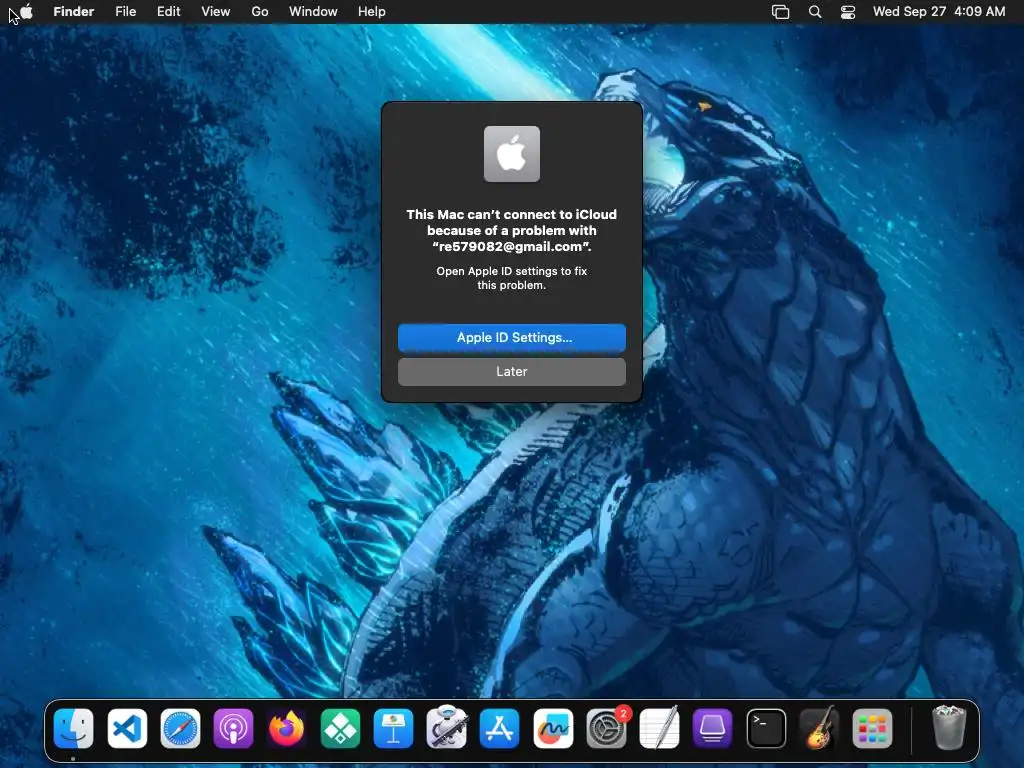
Task: Open Launchpad from the Dock
Action: [x=872, y=728]
